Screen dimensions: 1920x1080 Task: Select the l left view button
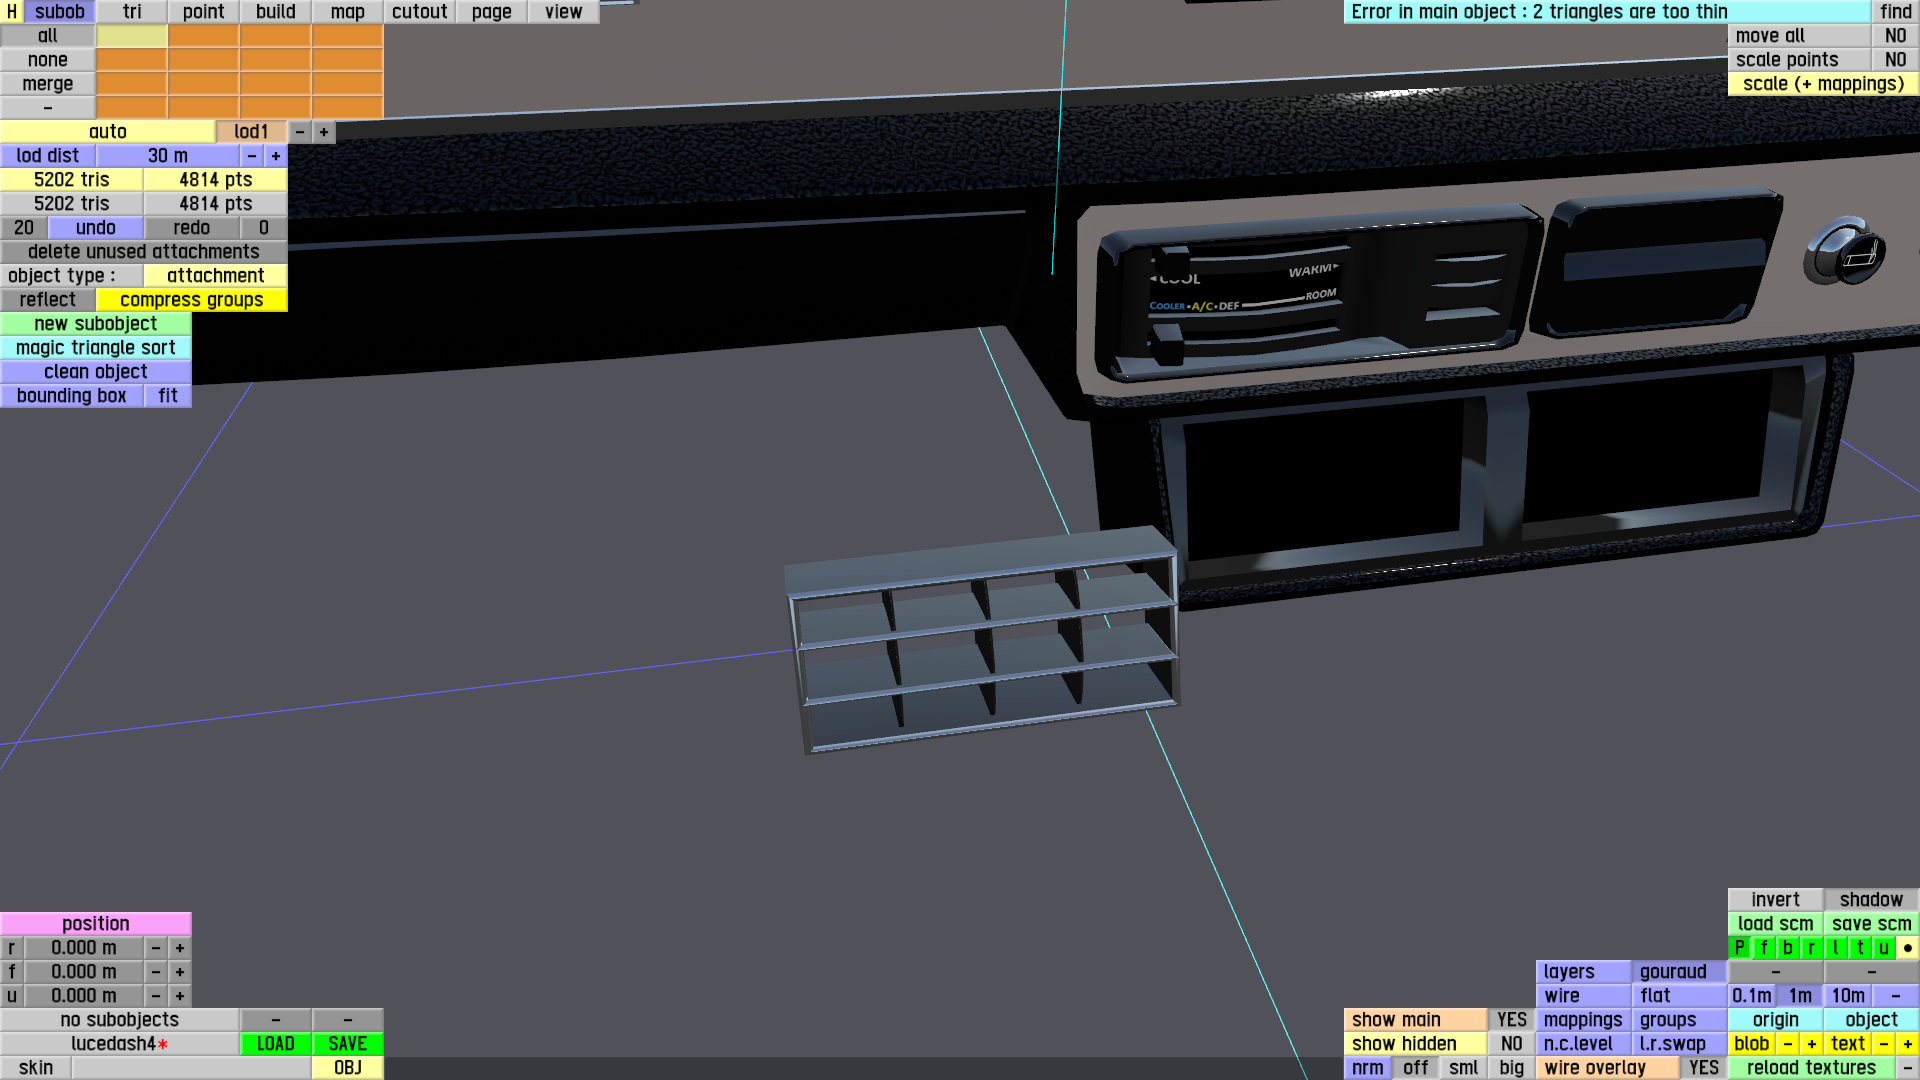coord(1835,948)
